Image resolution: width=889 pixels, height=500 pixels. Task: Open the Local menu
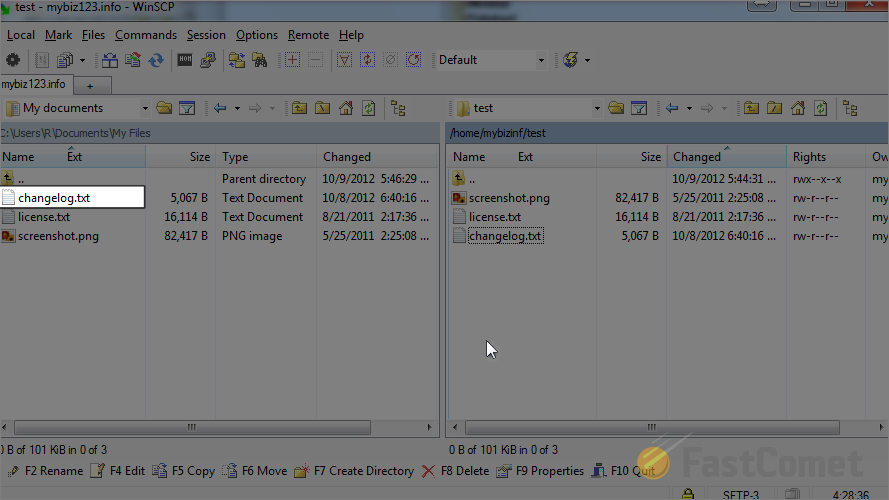pos(20,35)
